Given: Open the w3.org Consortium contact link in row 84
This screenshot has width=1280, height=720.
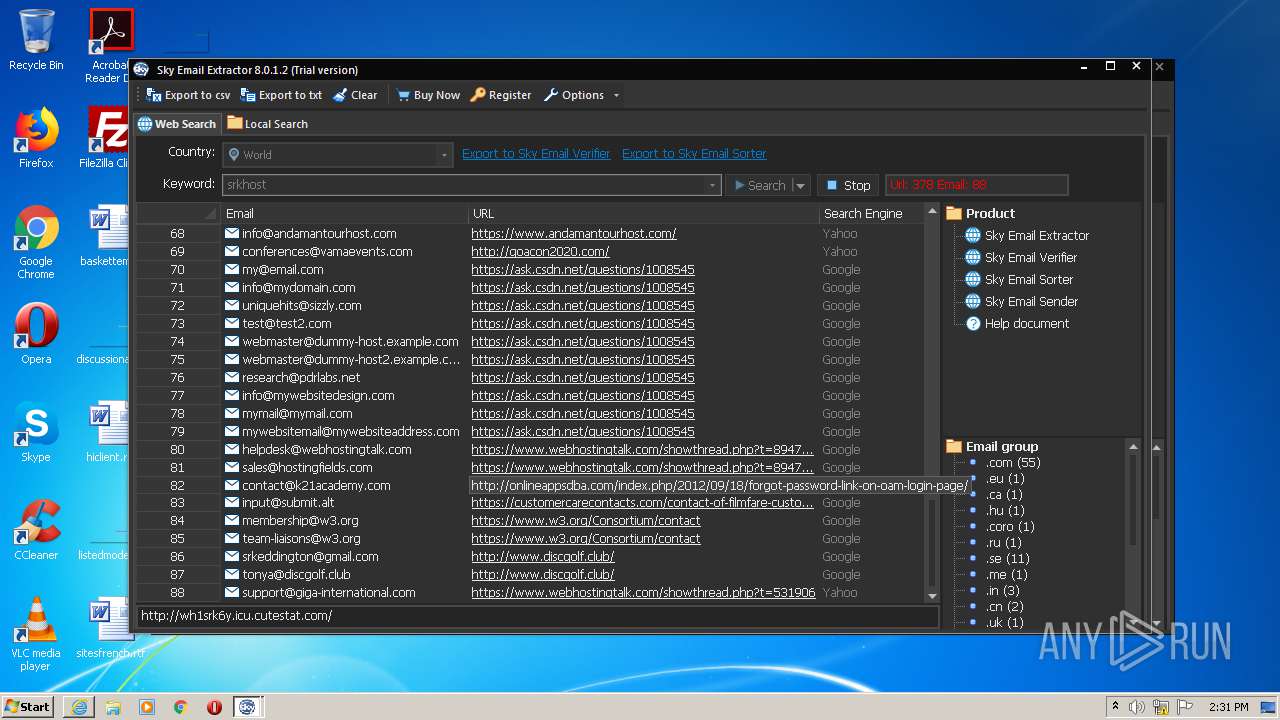Looking at the screenshot, I should [586, 521].
